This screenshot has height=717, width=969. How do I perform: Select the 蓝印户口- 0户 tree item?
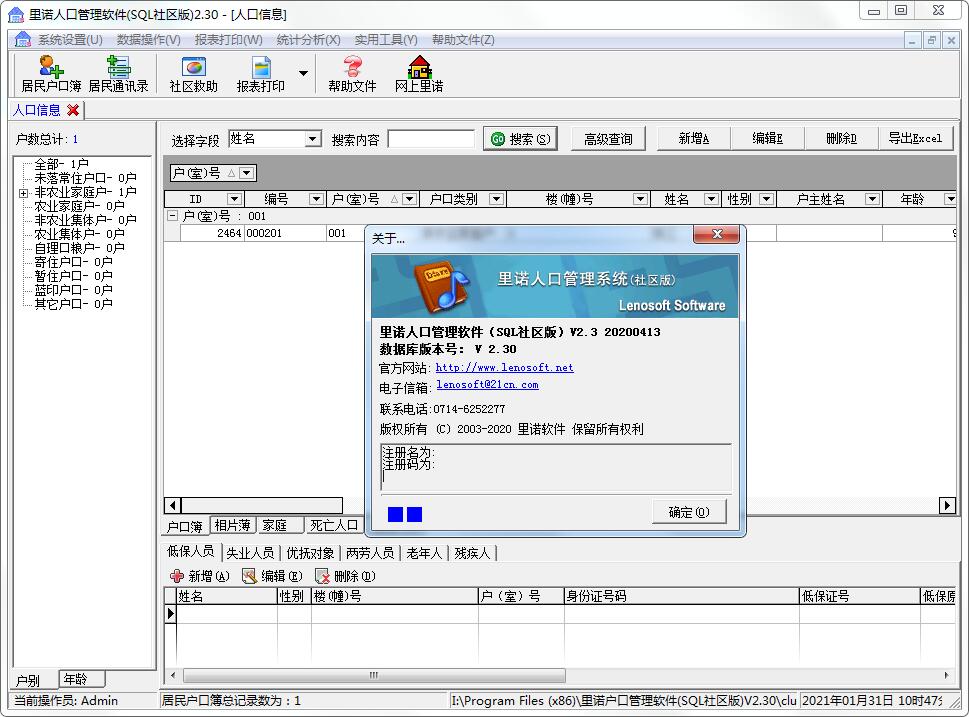[73, 290]
